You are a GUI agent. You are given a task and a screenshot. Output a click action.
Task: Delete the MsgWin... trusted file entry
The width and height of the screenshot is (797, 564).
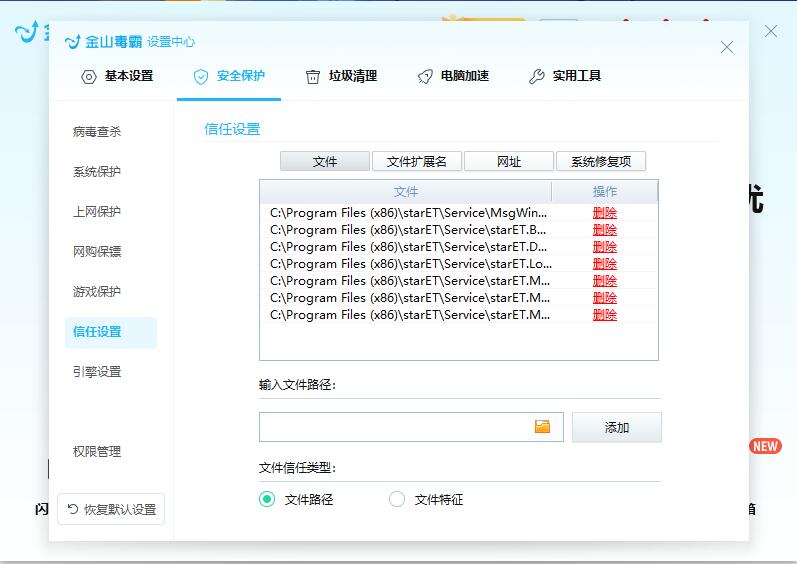click(x=605, y=213)
